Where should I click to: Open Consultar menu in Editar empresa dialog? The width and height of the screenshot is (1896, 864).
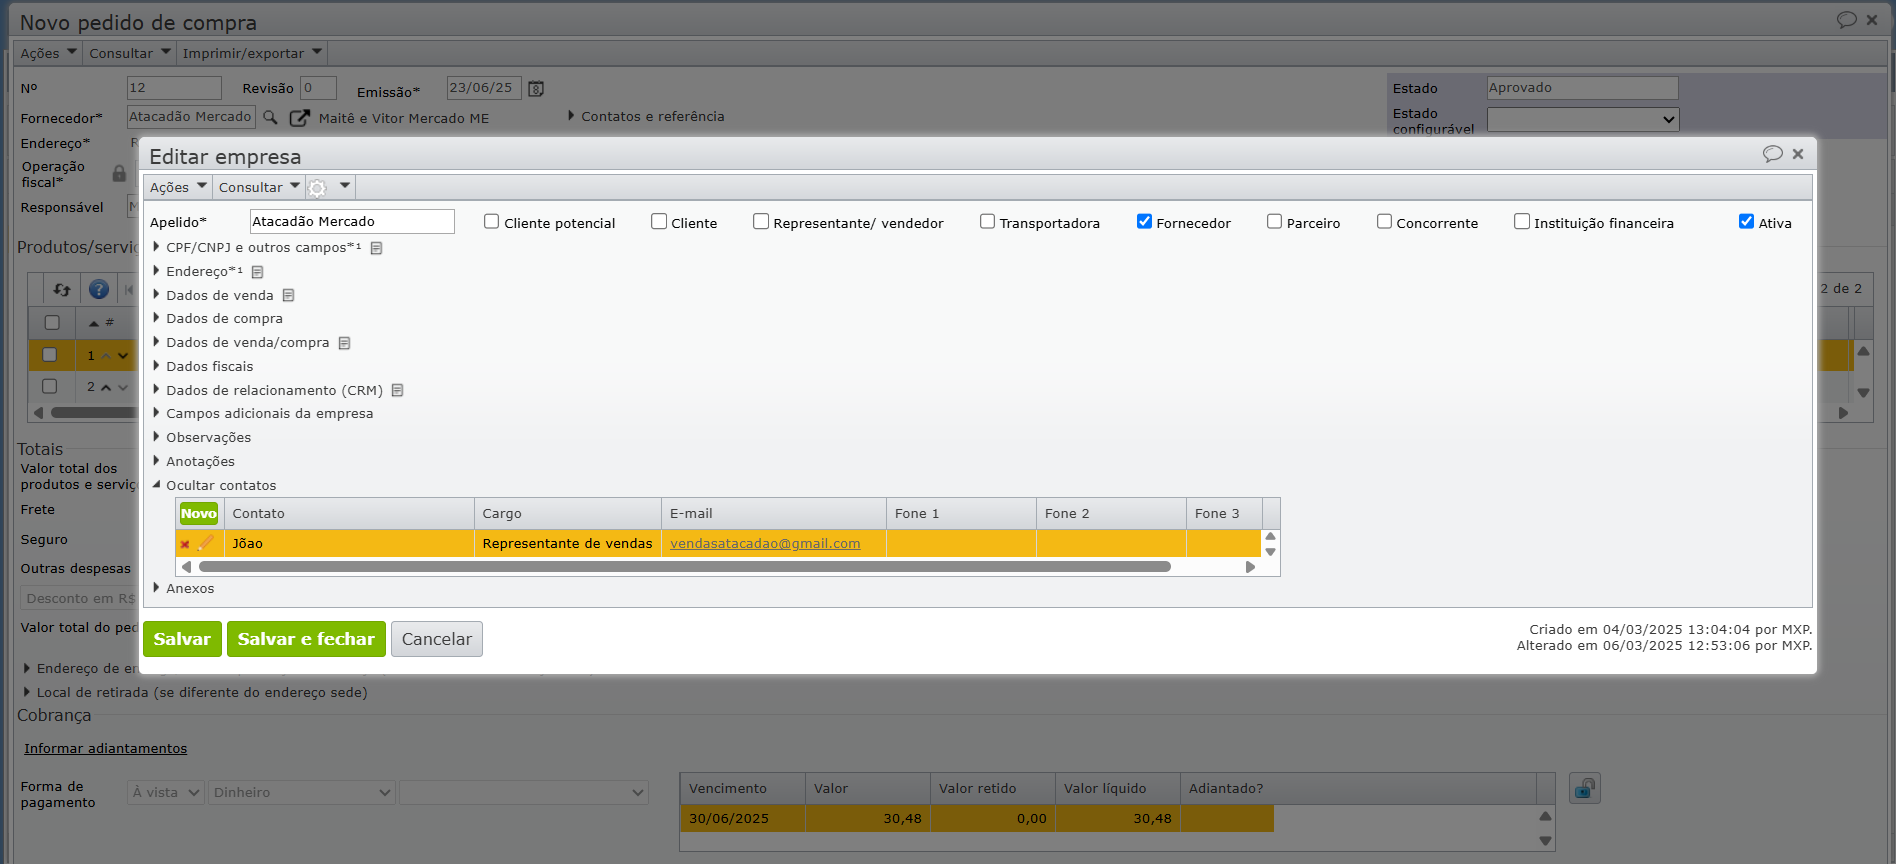(x=259, y=187)
